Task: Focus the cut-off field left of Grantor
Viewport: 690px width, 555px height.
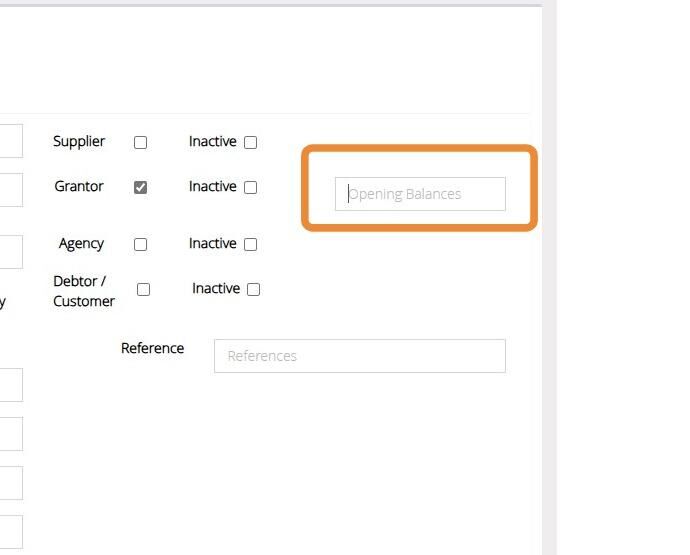Action: 11,190
